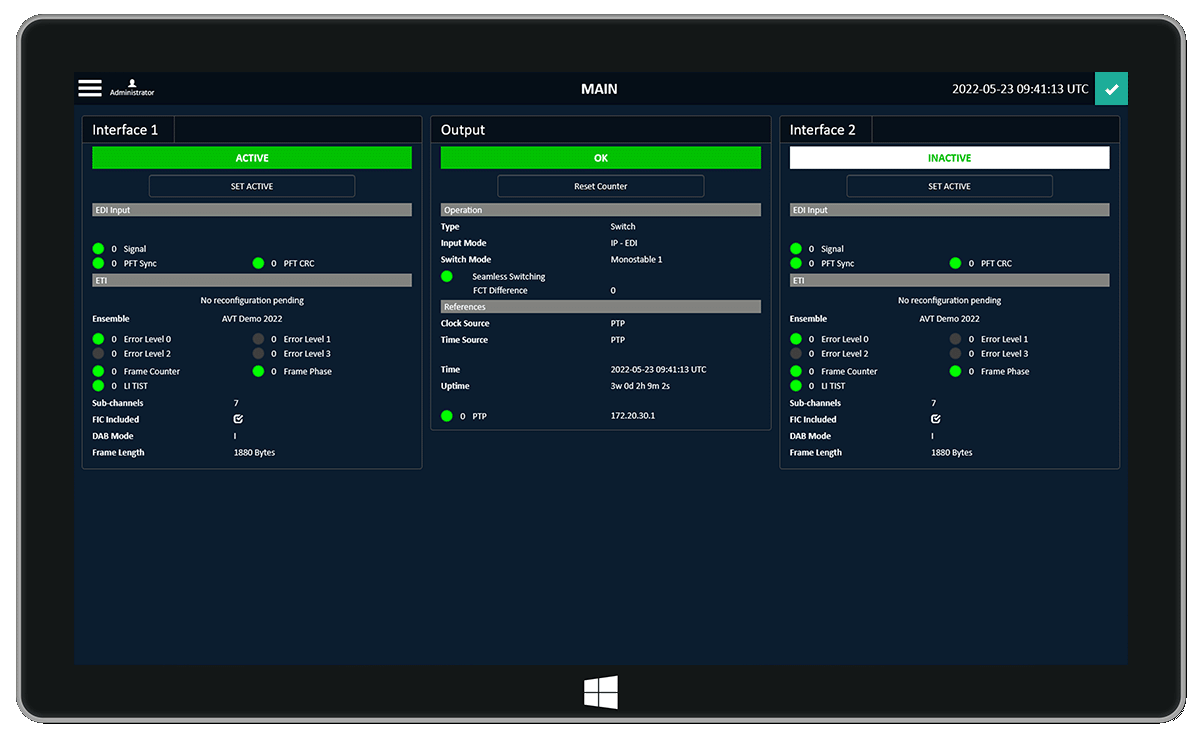This screenshot has width=1200, height=735.
Task: Click the Administrator user icon
Action: [x=132, y=85]
